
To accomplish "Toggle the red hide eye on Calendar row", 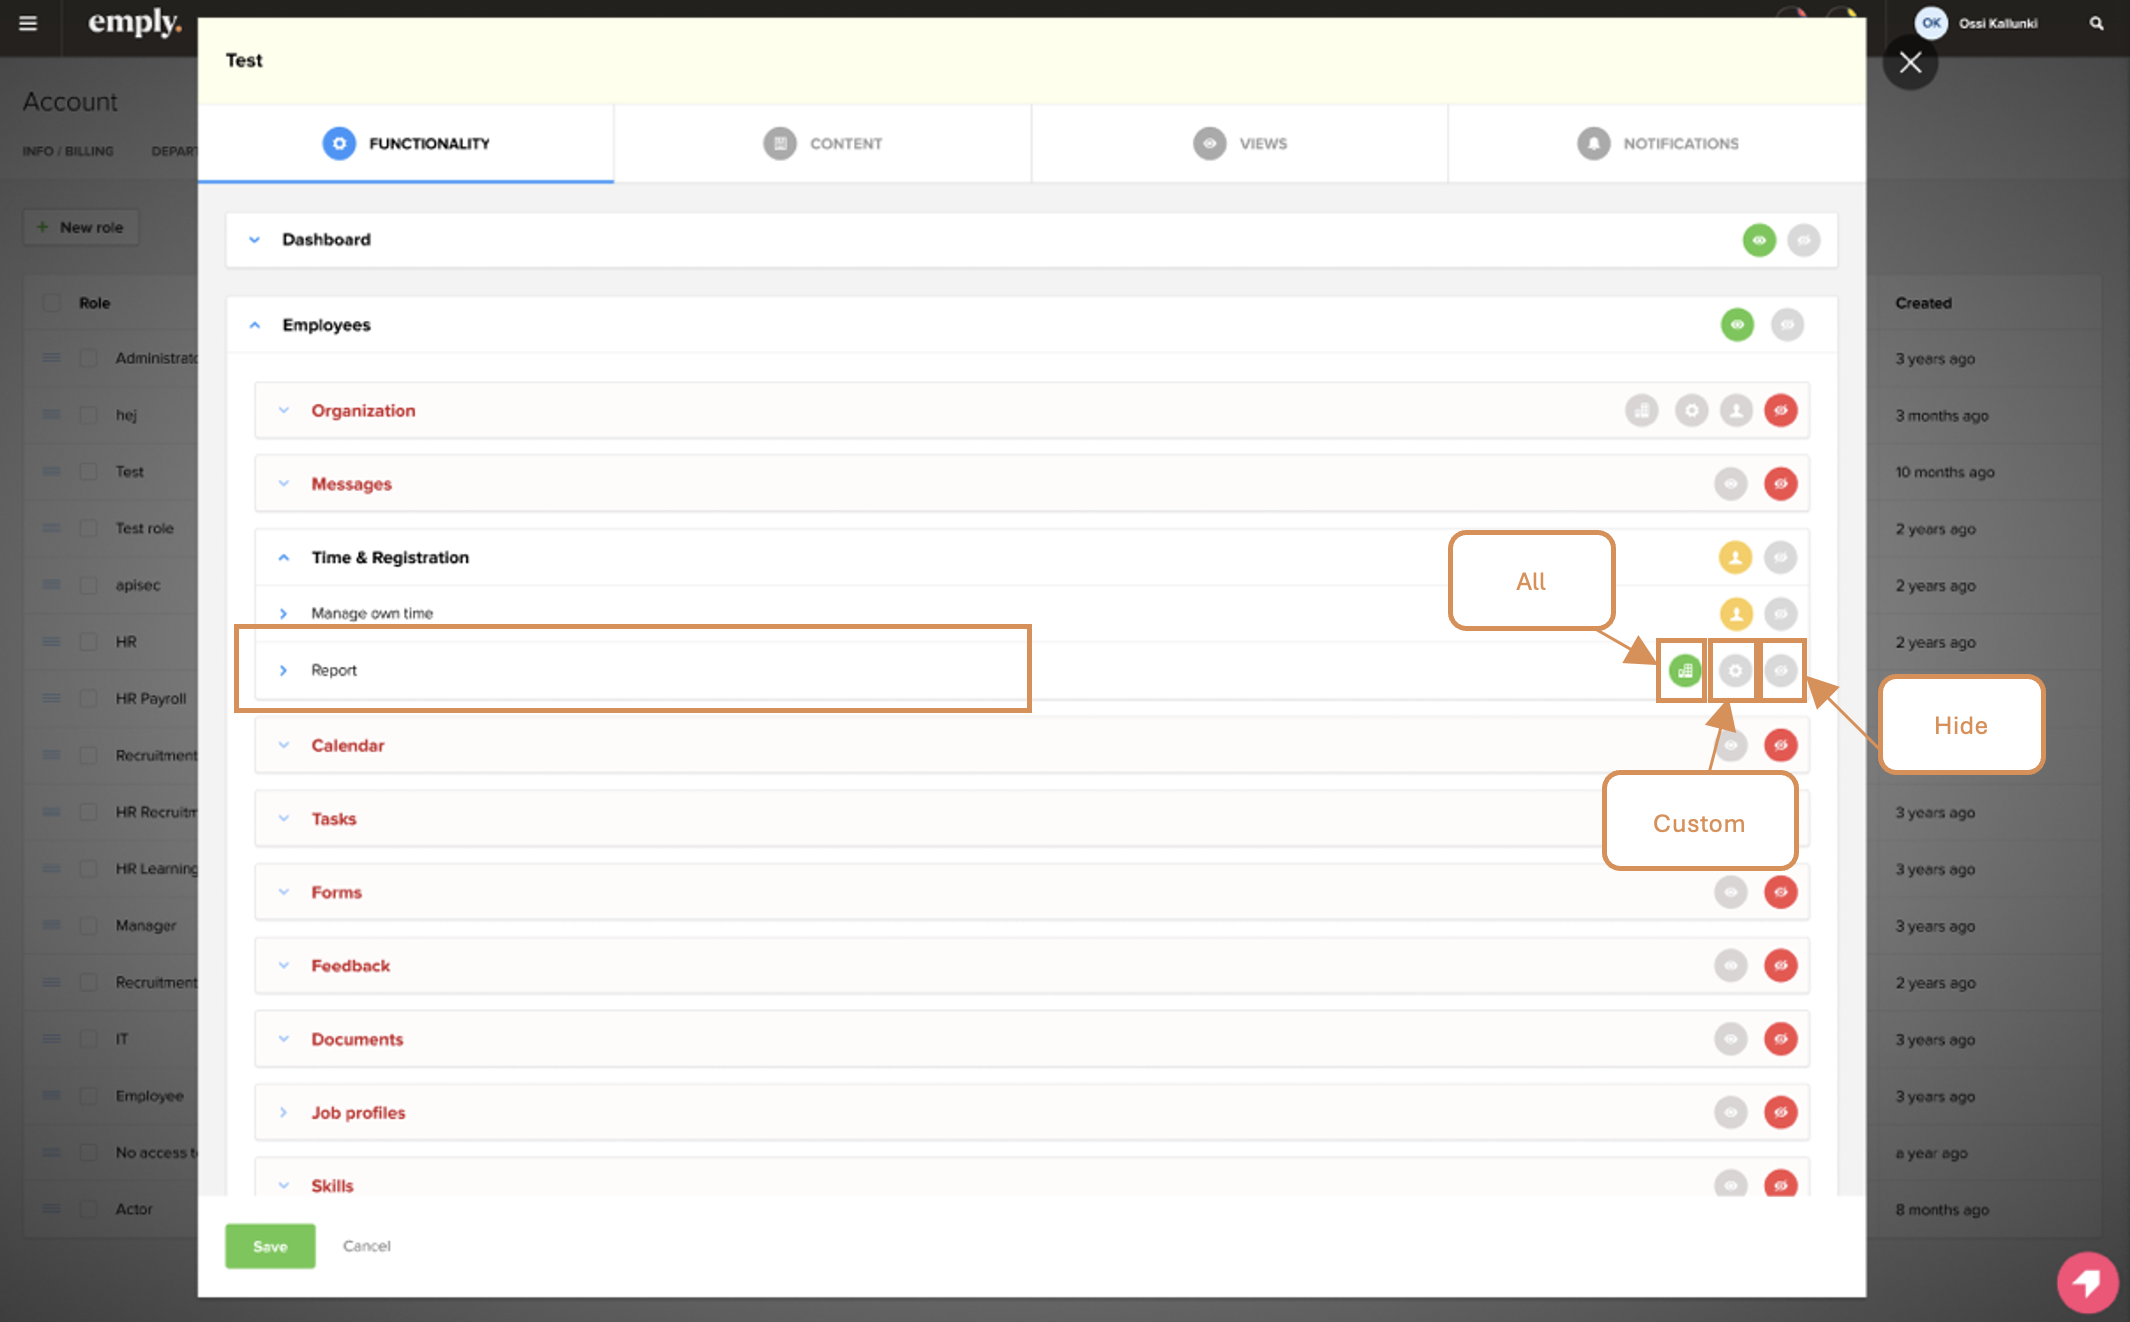I will point(1781,745).
